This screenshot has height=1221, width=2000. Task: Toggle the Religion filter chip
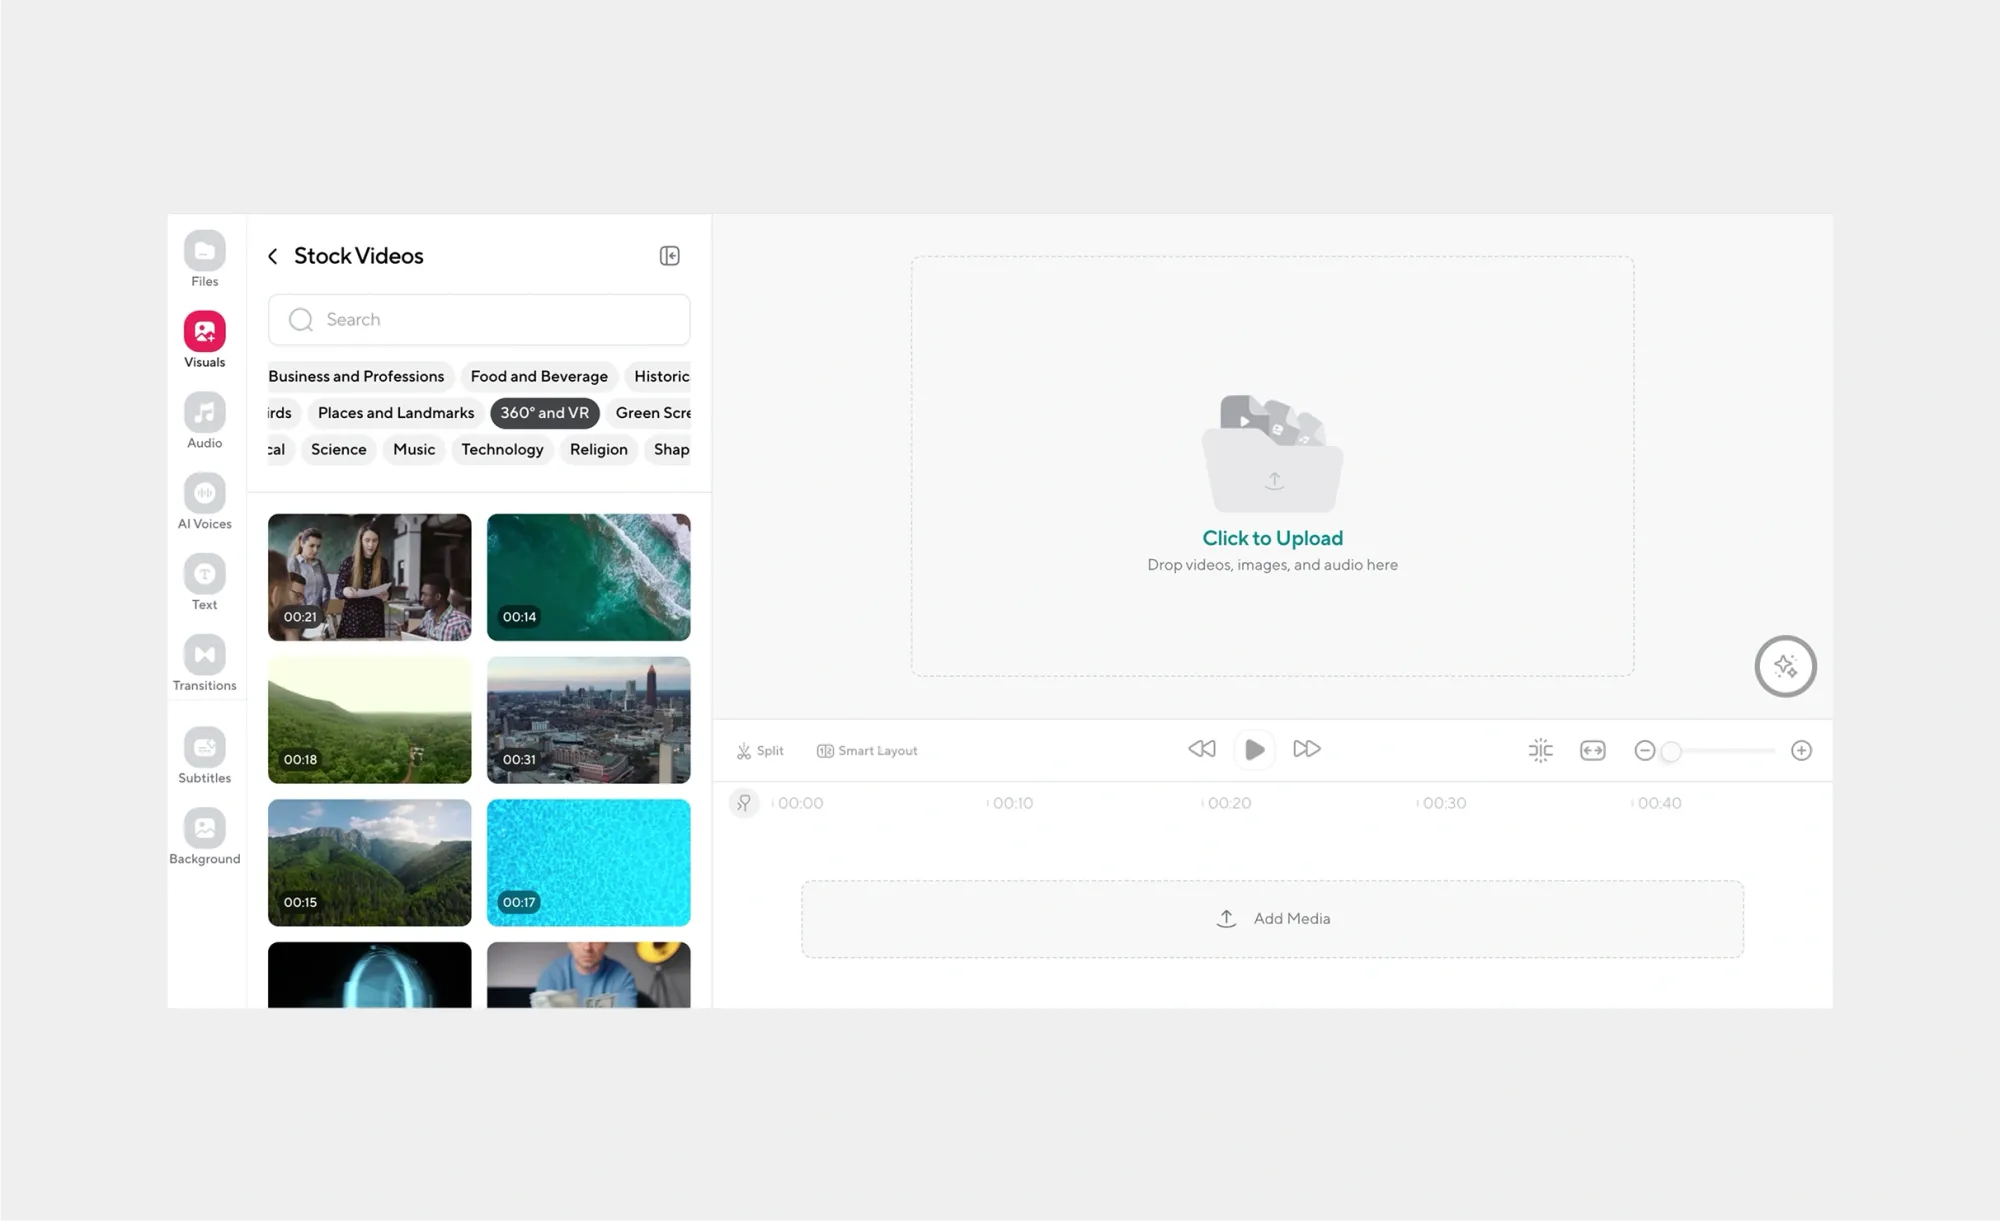coord(598,449)
